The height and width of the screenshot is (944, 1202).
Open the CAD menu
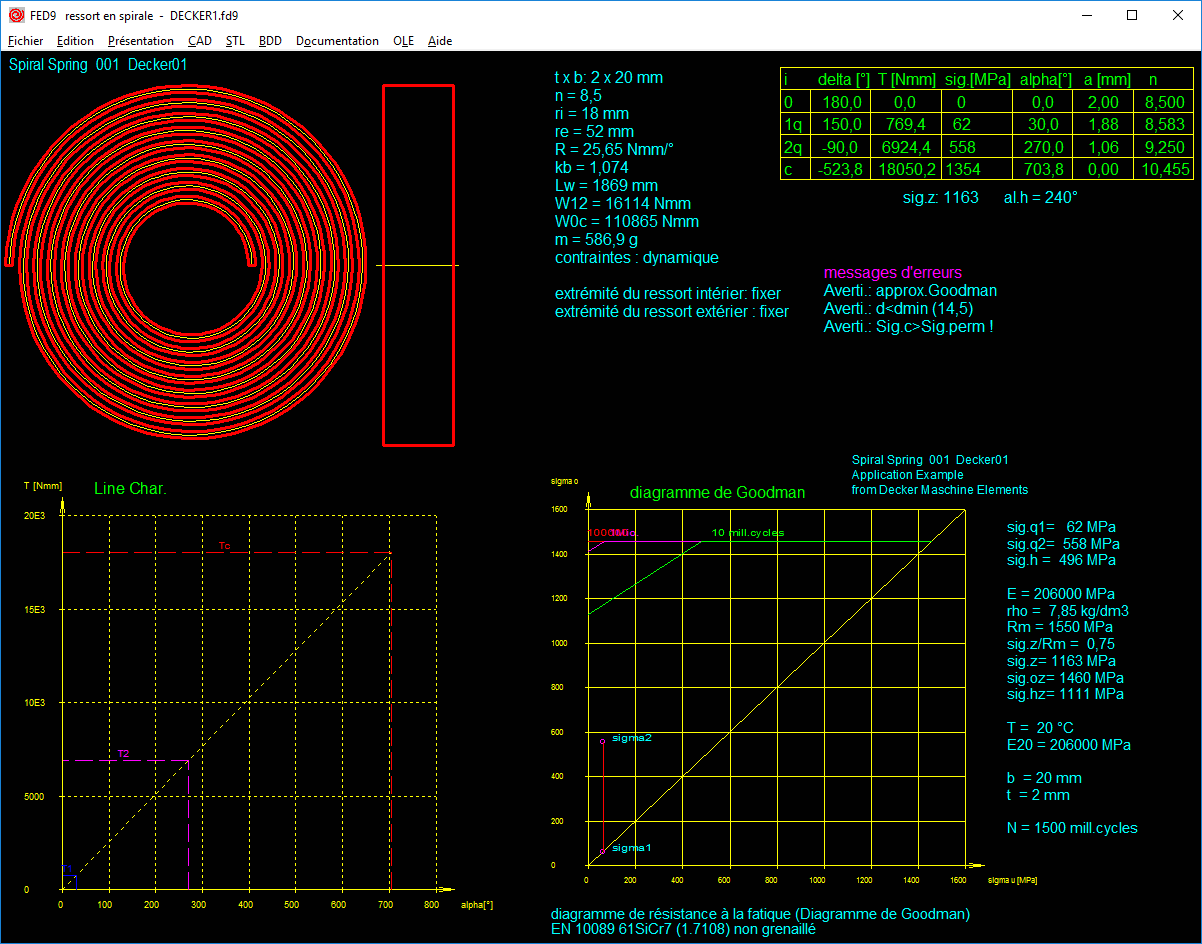pos(200,41)
